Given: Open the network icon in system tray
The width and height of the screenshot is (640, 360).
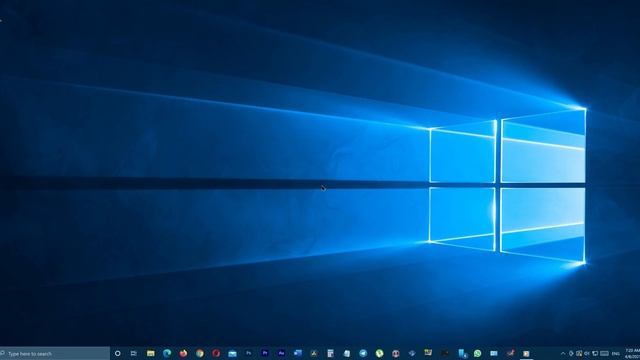Looking at the screenshot, I should click(595, 353).
